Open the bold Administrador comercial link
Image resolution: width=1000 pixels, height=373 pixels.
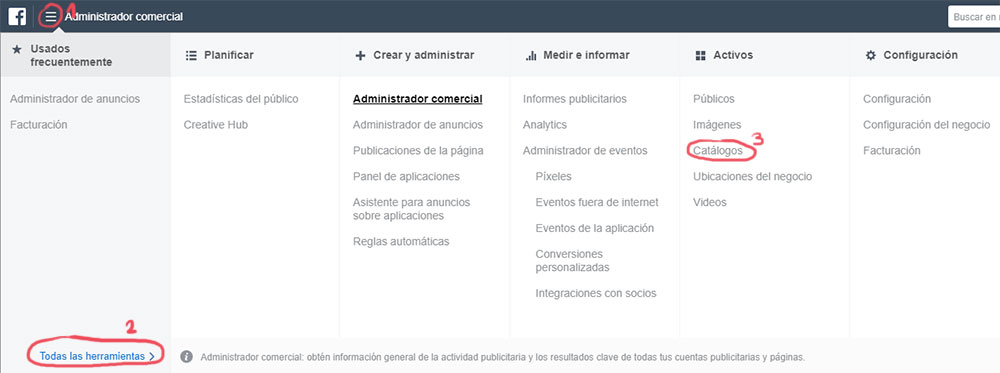point(418,99)
